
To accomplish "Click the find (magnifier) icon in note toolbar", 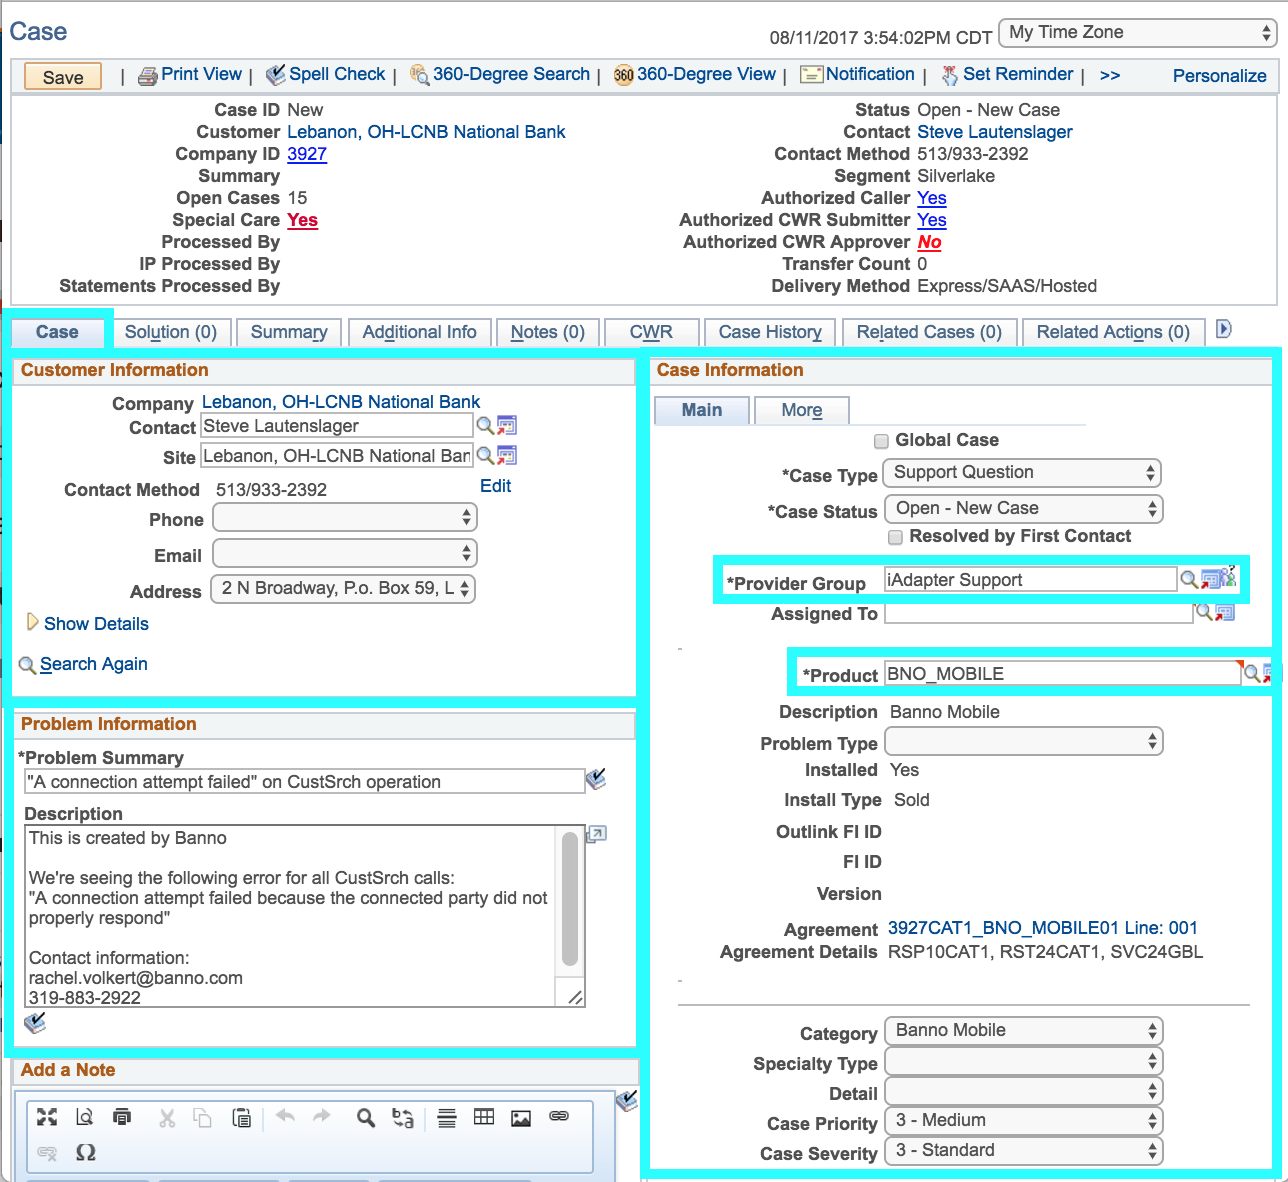I will pos(366,1118).
